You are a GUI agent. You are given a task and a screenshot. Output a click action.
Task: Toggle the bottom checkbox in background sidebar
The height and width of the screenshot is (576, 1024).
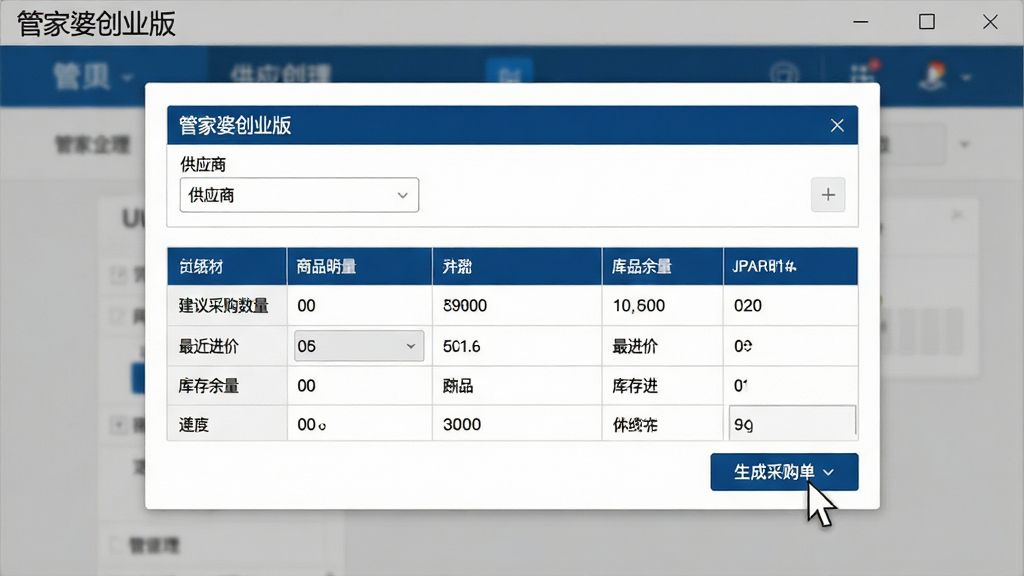(116, 544)
